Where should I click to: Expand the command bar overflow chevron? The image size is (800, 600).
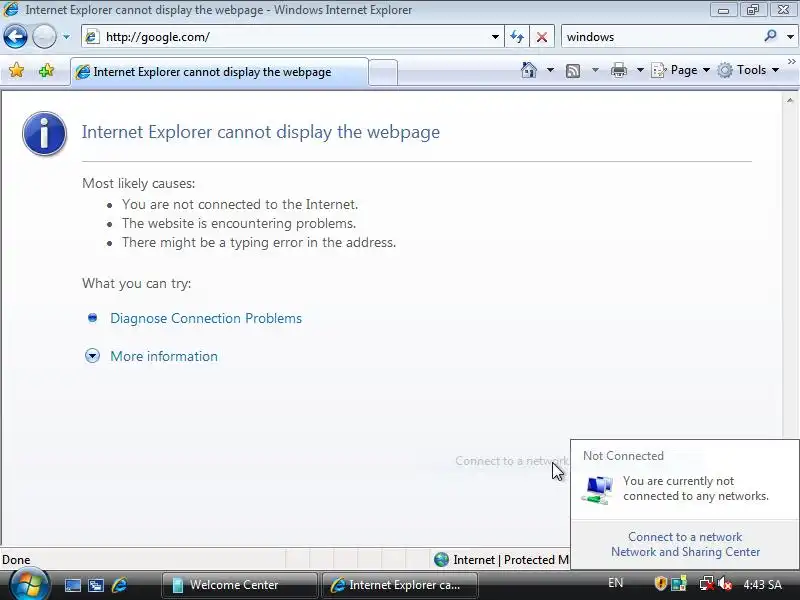click(x=791, y=61)
